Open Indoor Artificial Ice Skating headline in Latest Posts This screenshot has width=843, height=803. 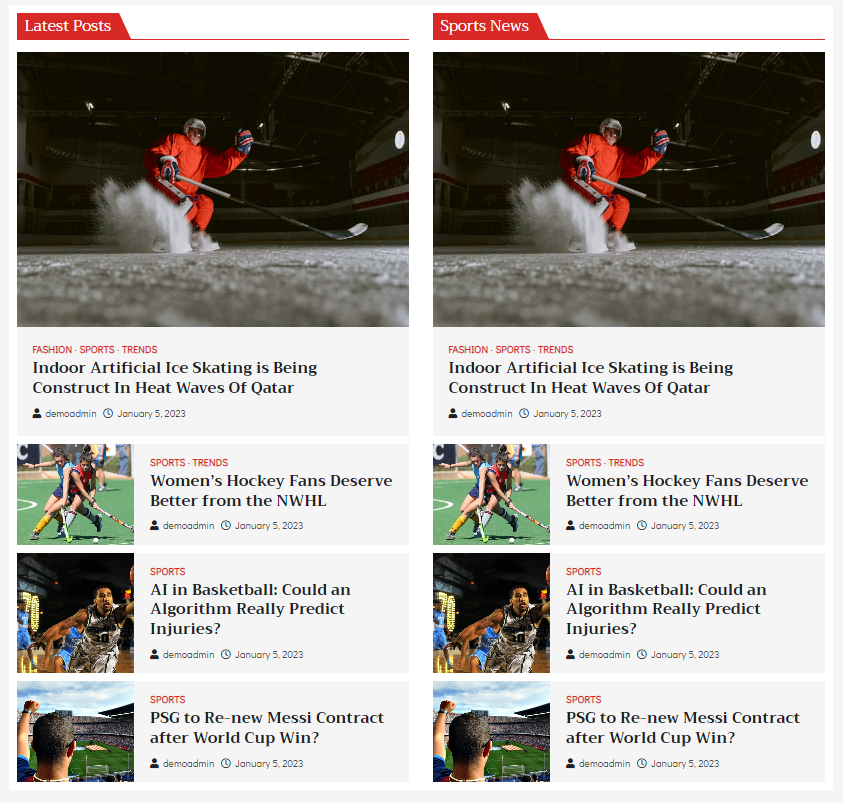(x=175, y=377)
